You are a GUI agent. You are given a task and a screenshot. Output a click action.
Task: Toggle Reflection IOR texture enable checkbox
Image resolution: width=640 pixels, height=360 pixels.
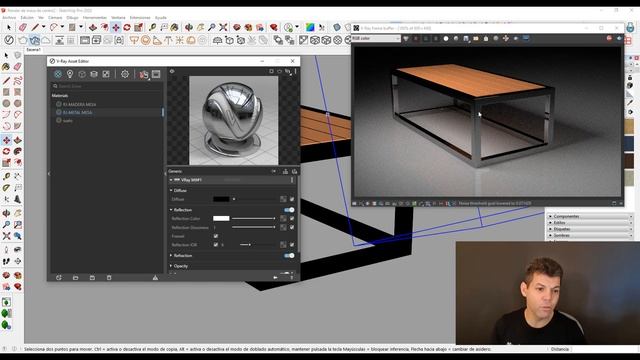[x=292, y=245]
